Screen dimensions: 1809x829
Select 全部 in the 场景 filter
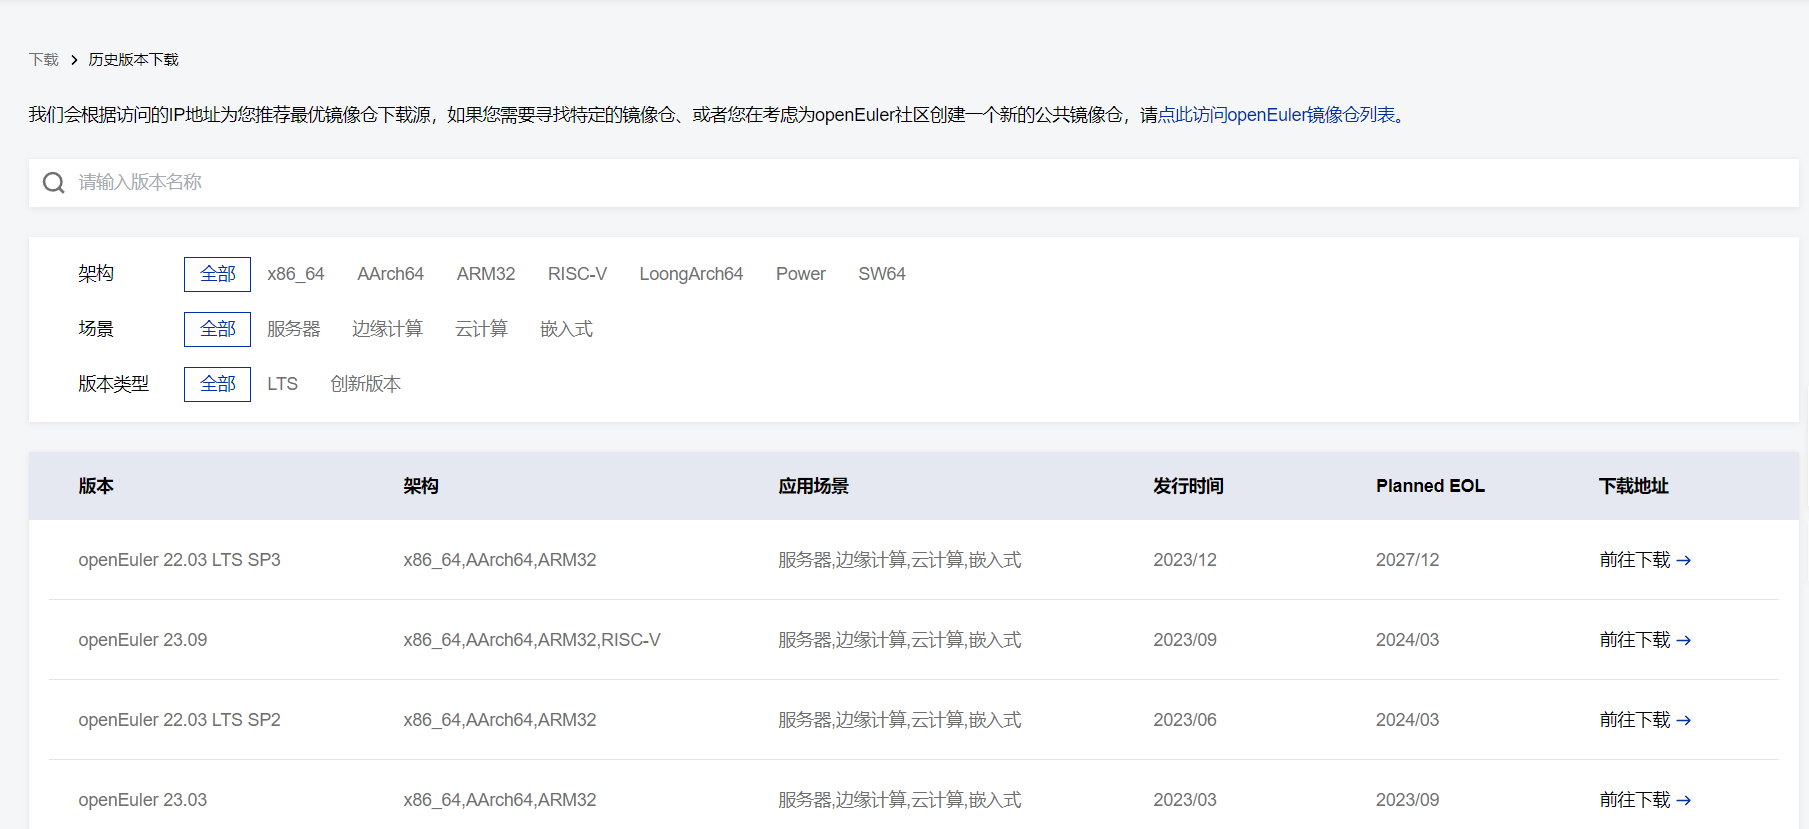tap(217, 329)
